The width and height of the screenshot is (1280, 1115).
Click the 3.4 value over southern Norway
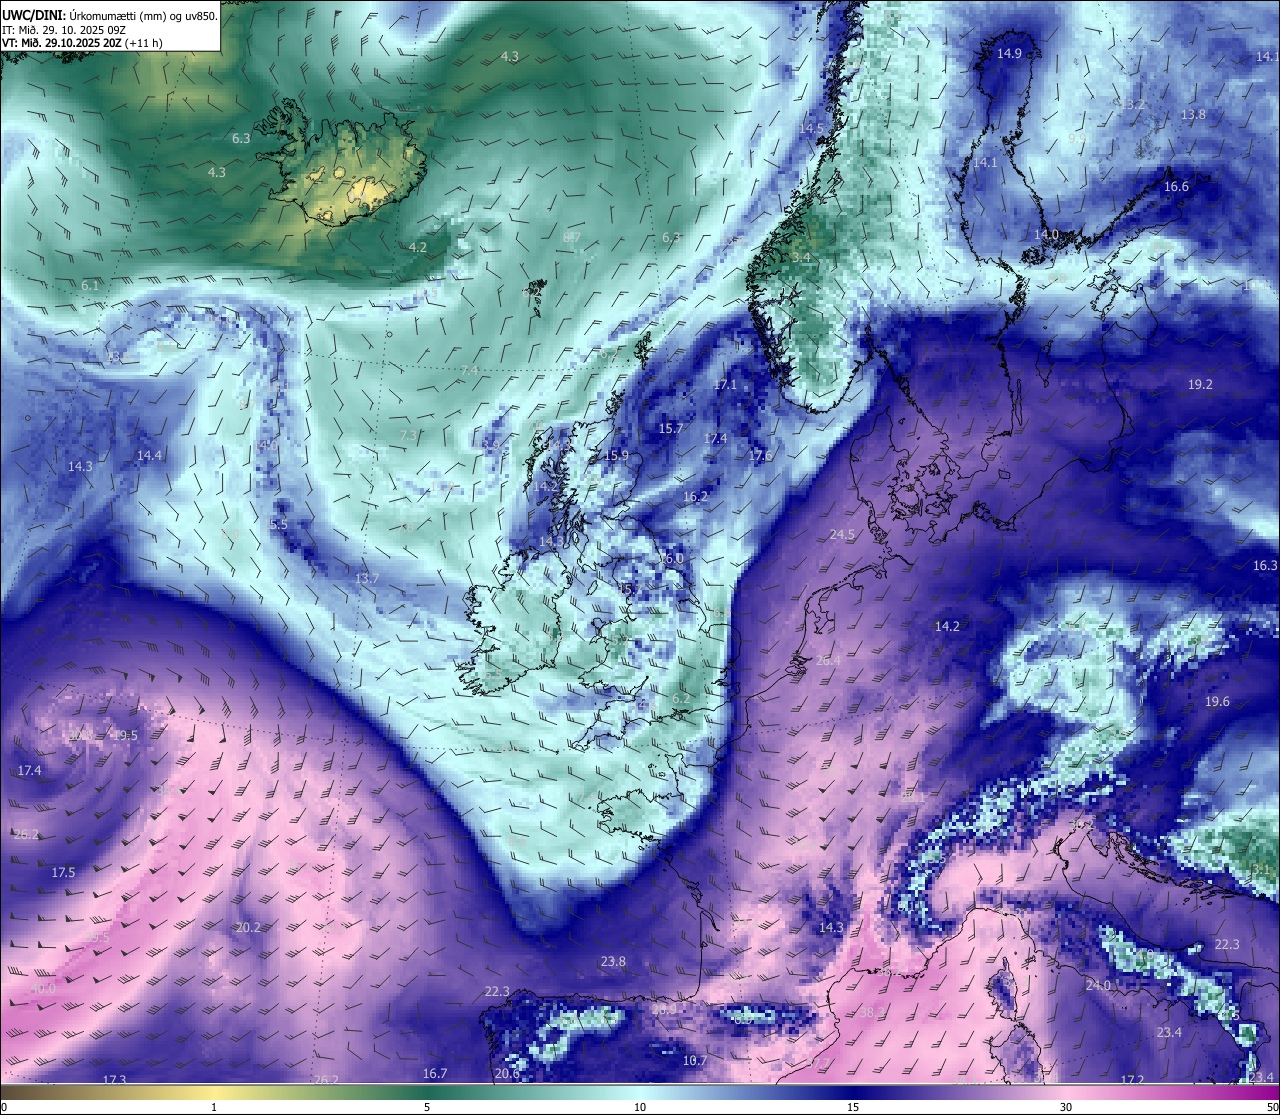coord(801,258)
